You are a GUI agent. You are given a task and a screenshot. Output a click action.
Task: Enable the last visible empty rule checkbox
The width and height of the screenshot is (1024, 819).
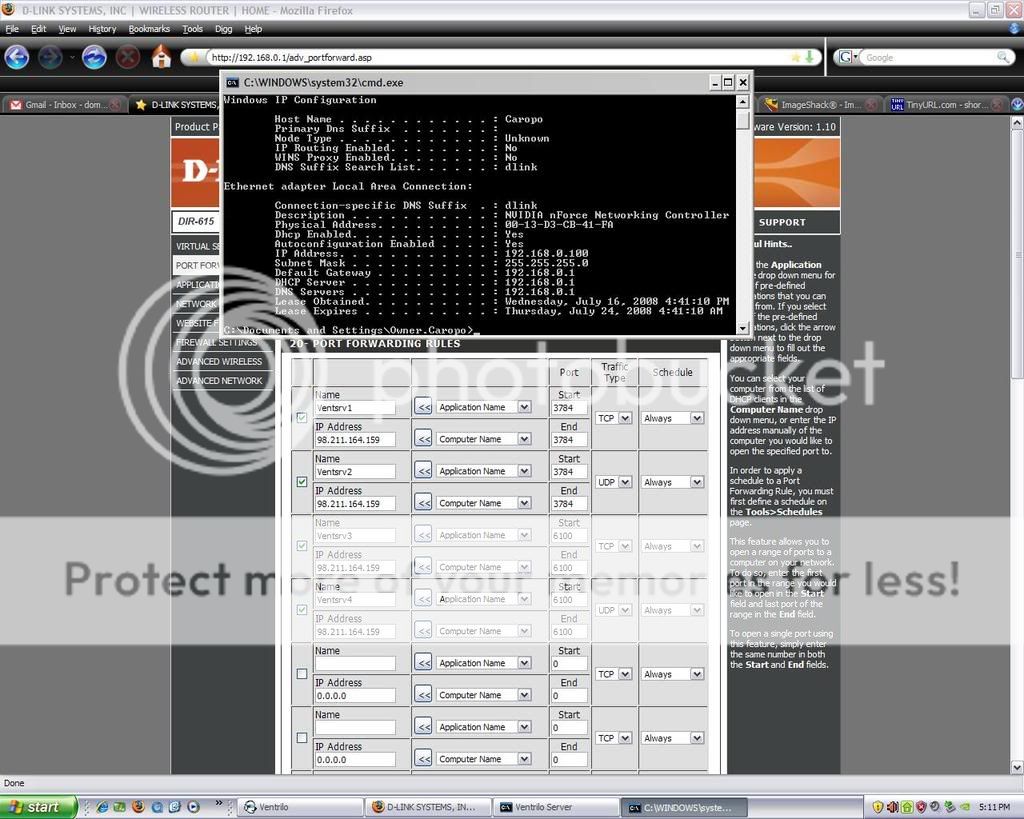[302, 737]
